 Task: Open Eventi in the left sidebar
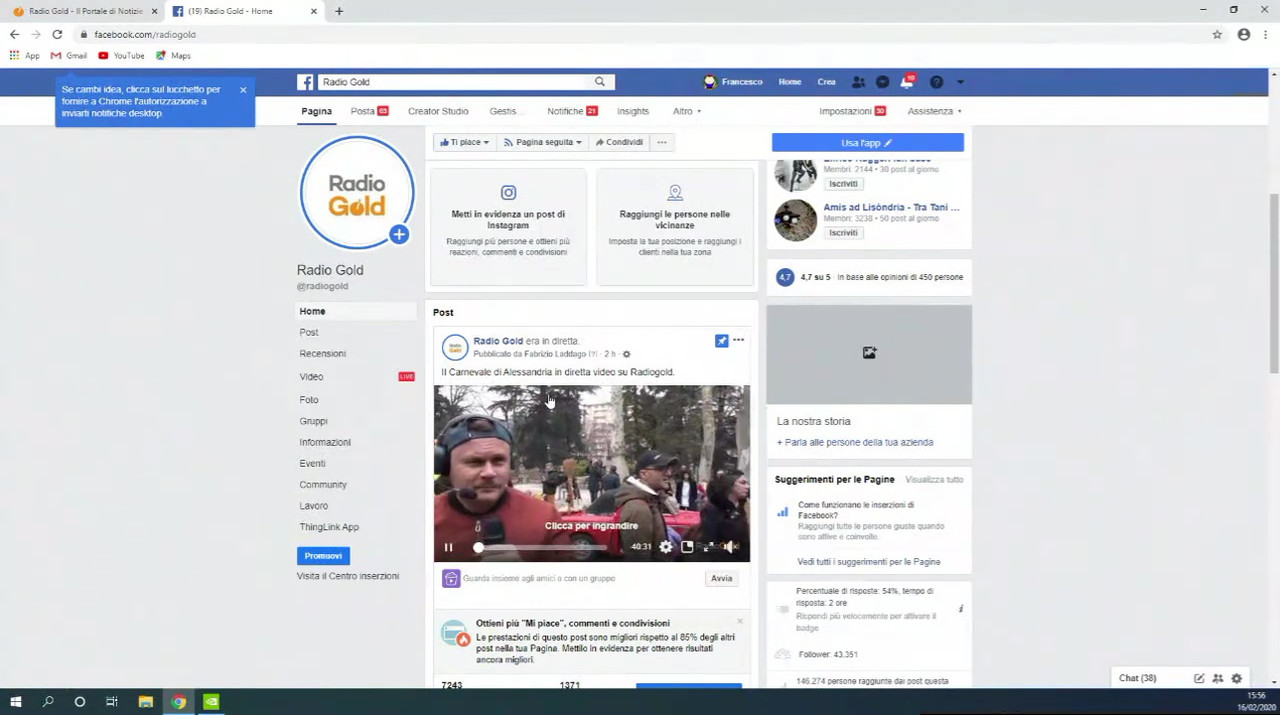[312, 463]
